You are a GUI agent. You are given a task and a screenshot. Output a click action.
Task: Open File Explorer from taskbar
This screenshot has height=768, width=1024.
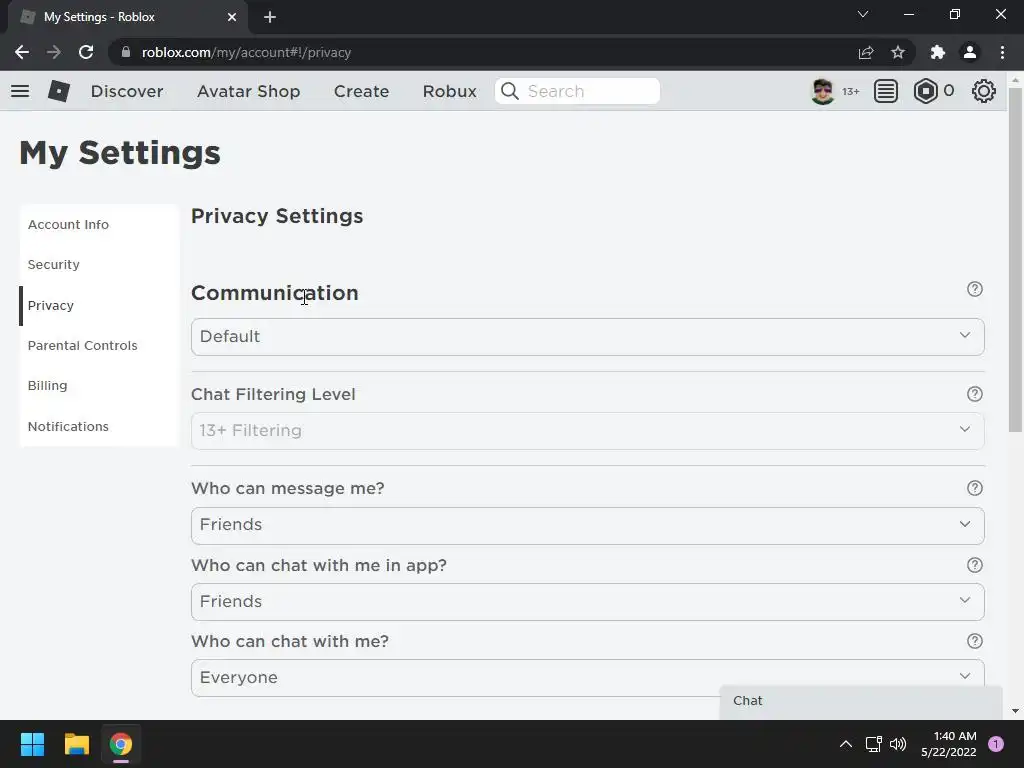pos(76,744)
